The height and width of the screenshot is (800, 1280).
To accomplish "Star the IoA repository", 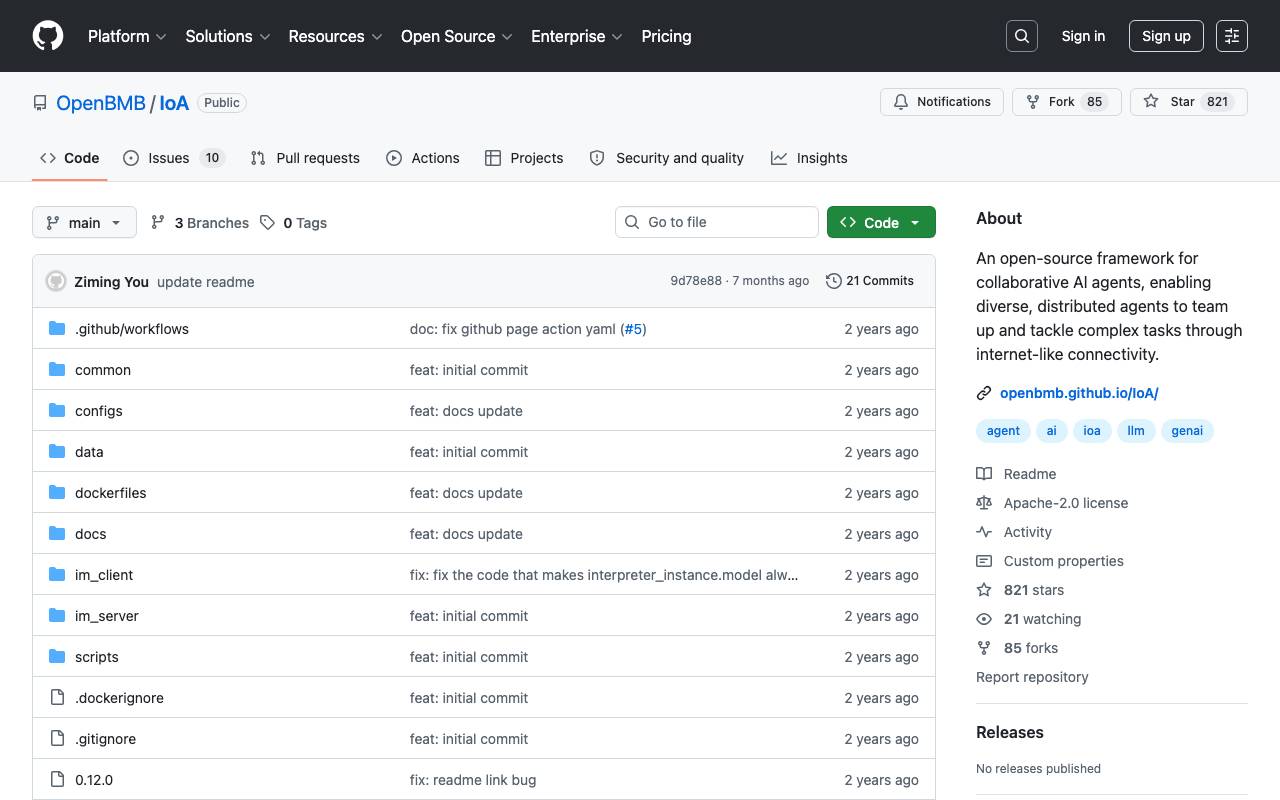I will coord(1189,102).
